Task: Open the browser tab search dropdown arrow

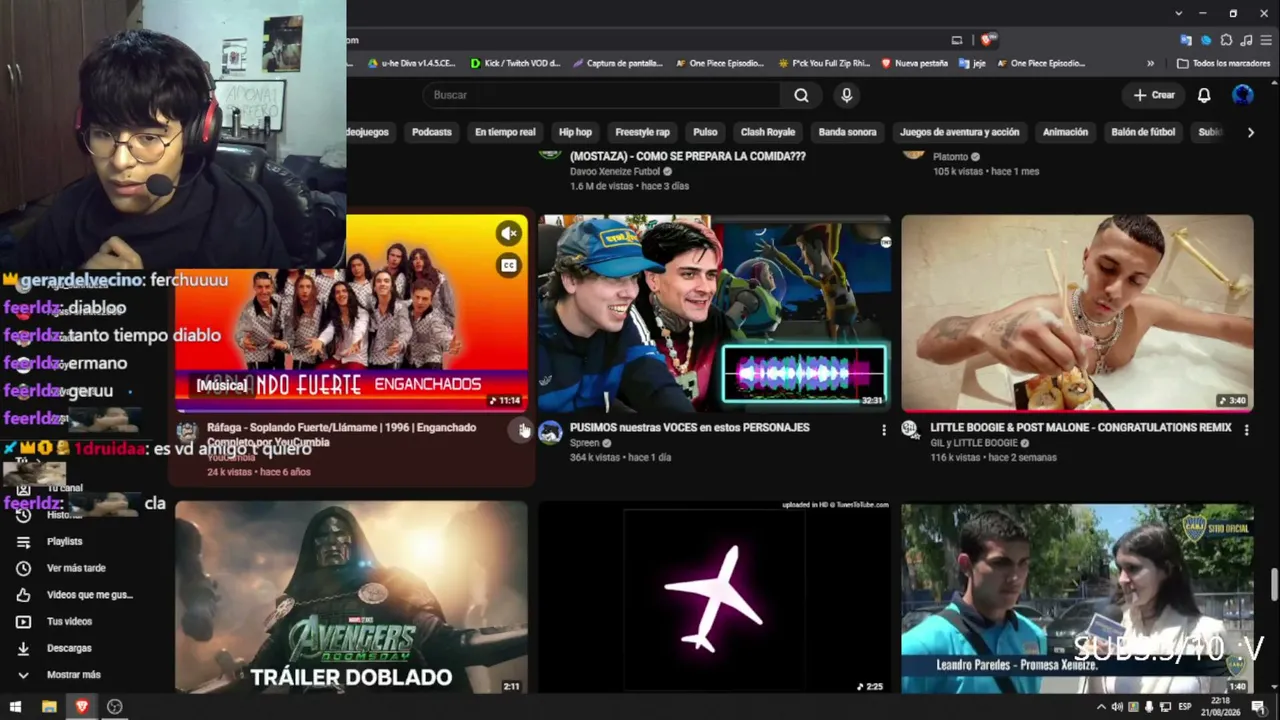Action: coord(1179,13)
